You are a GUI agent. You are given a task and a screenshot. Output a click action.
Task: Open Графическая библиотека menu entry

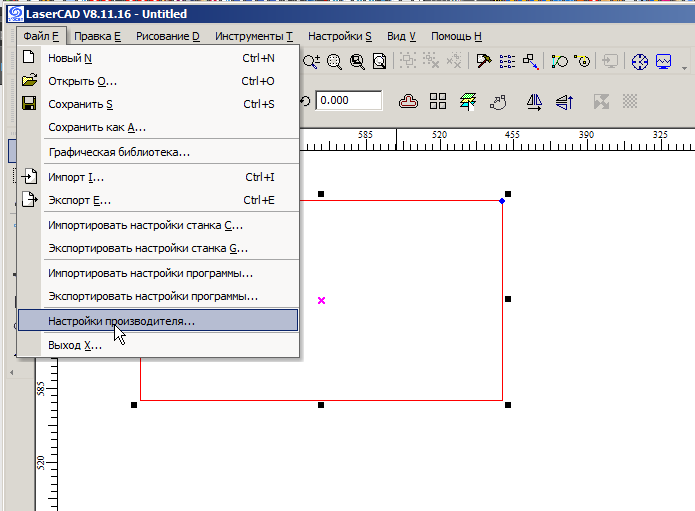point(119,153)
